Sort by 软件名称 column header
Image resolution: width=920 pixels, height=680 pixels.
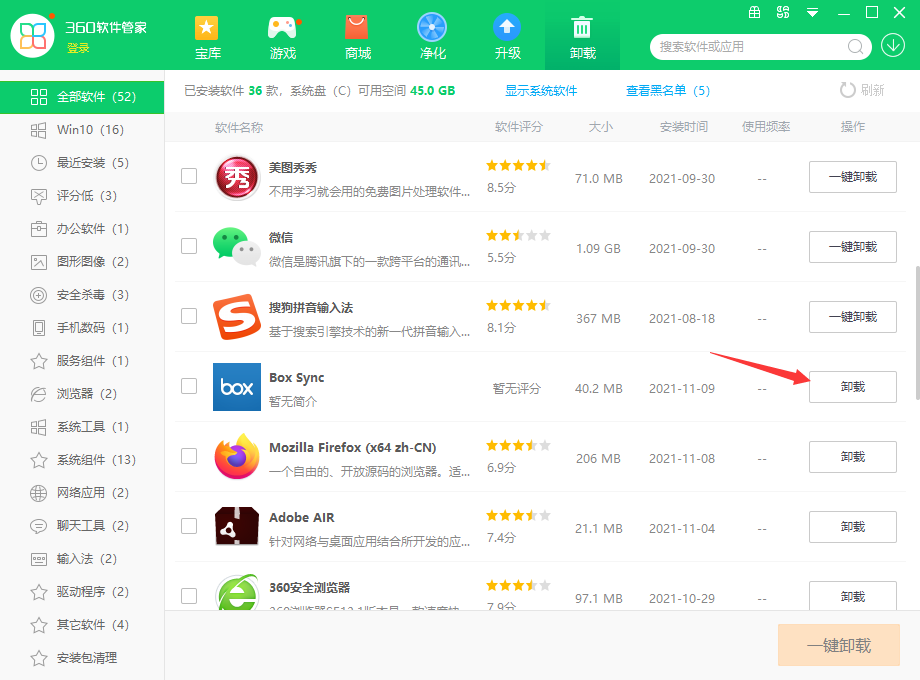click(x=239, y=127)
